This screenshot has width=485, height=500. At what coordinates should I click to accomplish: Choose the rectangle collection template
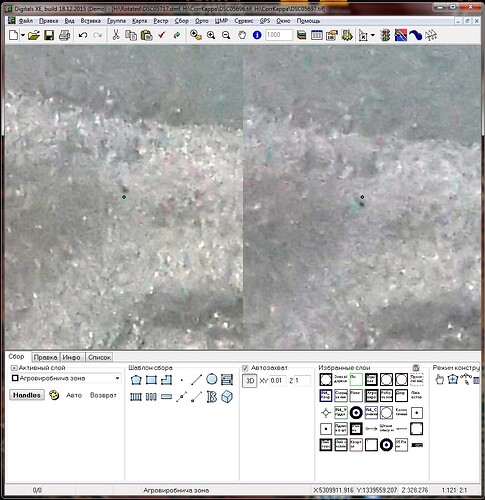tap(151, 380)
